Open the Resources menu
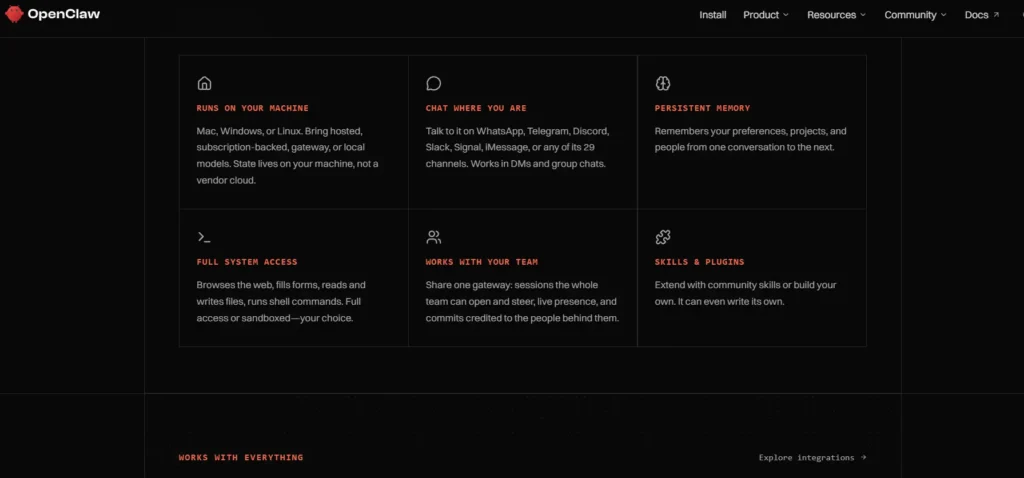This screenshot has width=1024, height=478. coord(836,15)
